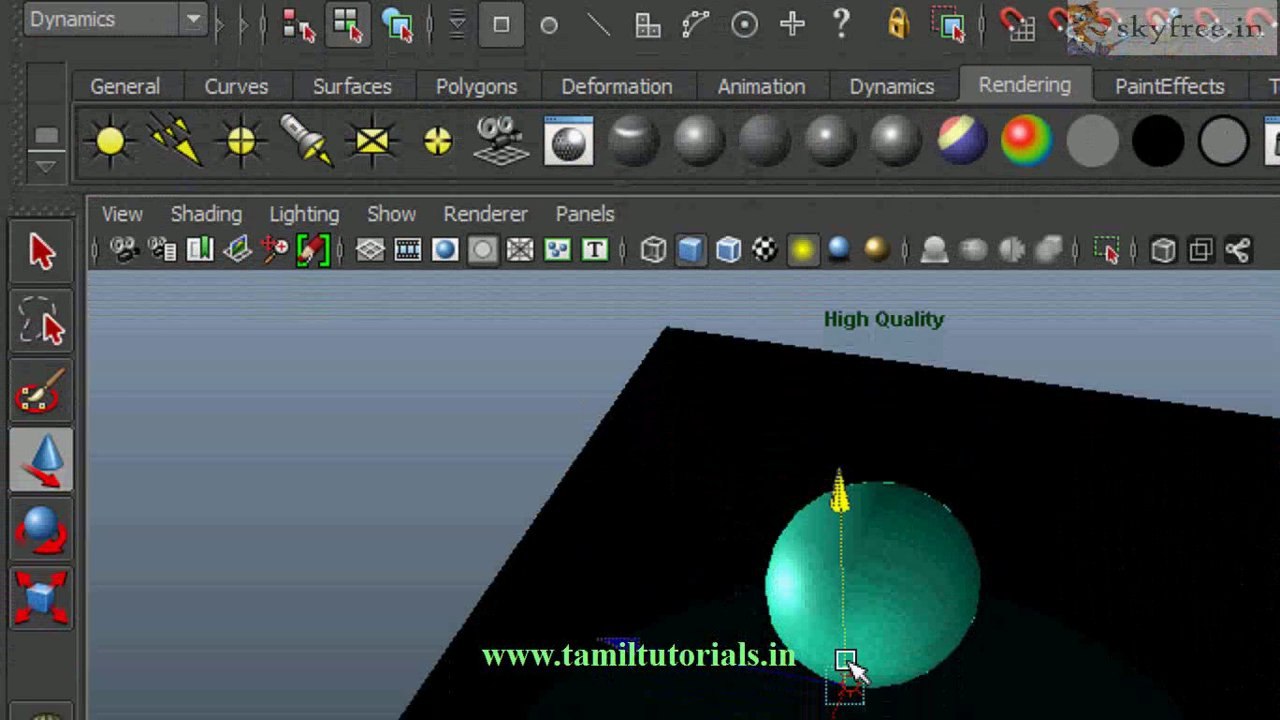Activate the Lasso selection tool
The height and width of the screenshot is (720, 1280).
41,321
